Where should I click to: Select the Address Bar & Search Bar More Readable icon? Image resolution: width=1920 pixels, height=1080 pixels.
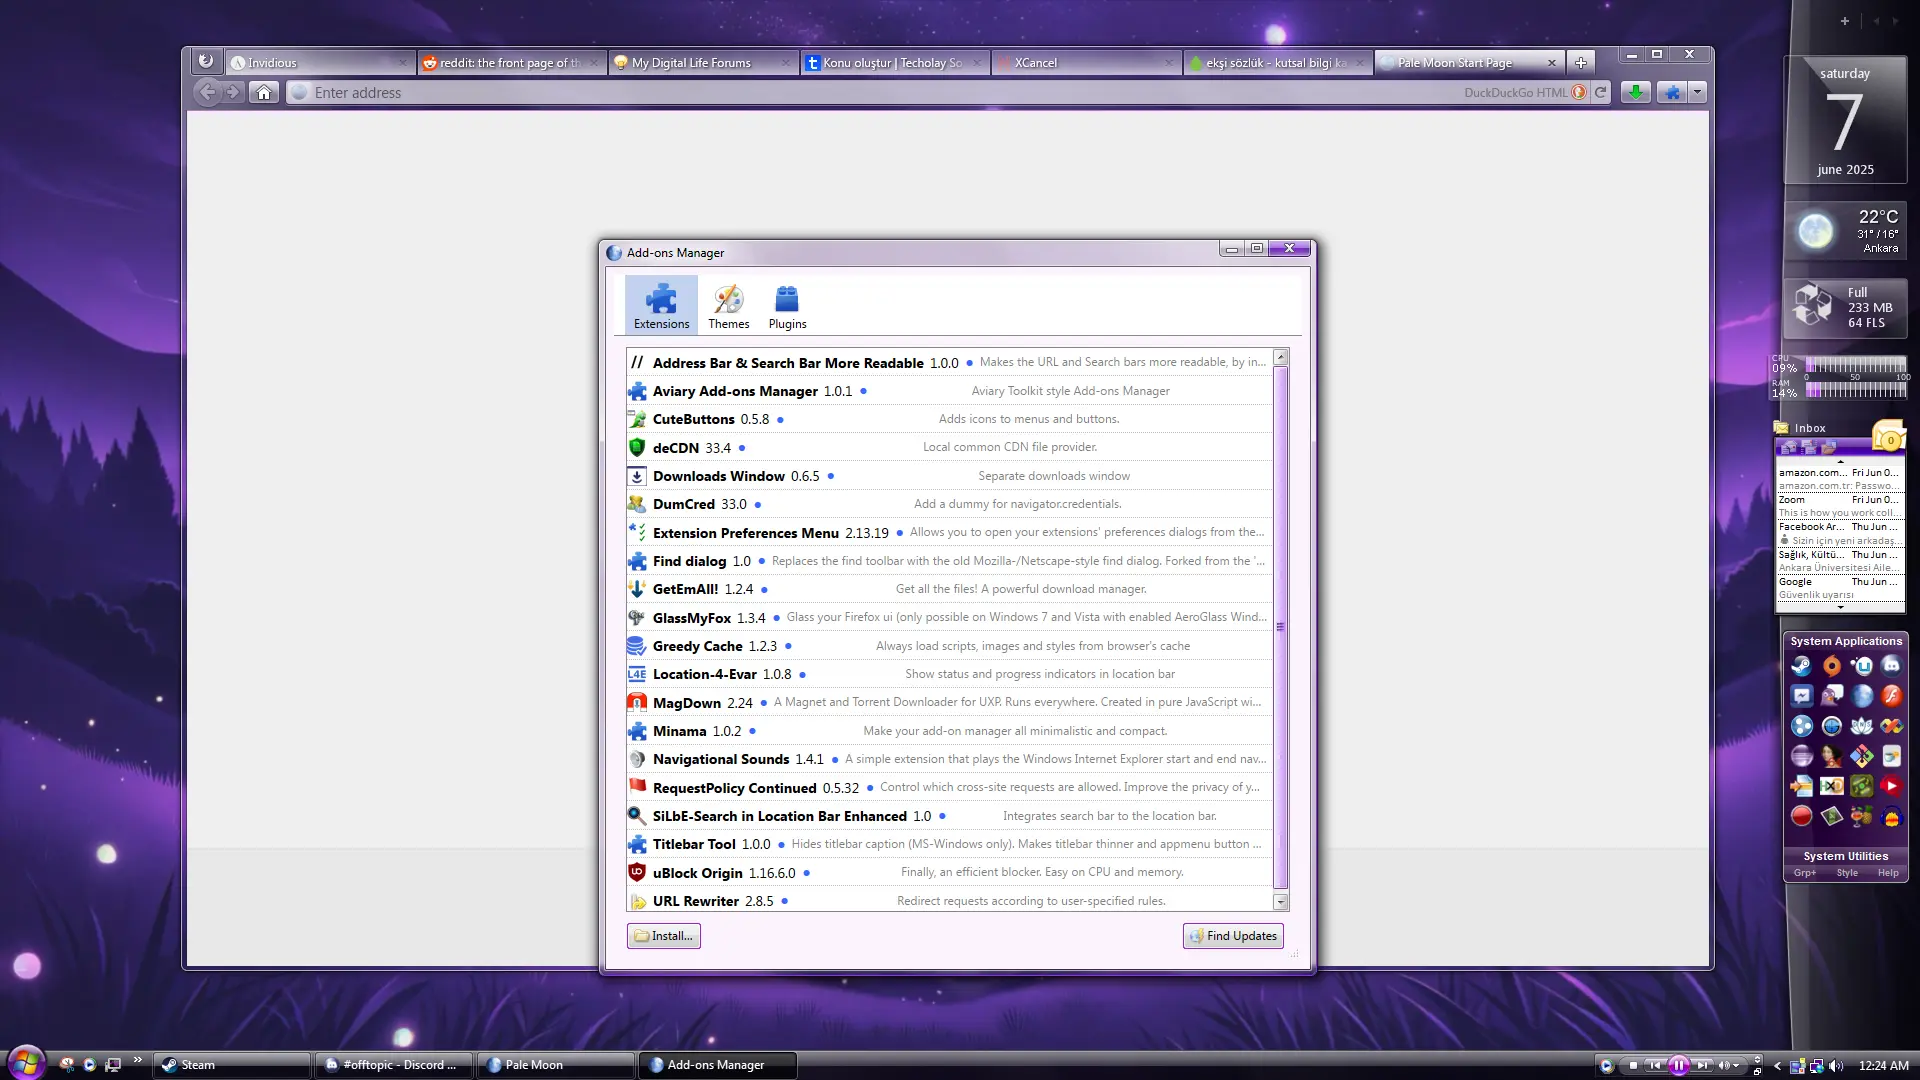pos(637,362)
